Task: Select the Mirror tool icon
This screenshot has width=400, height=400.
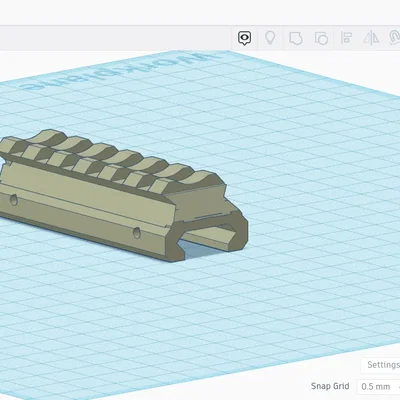Action: coord(371,38)
